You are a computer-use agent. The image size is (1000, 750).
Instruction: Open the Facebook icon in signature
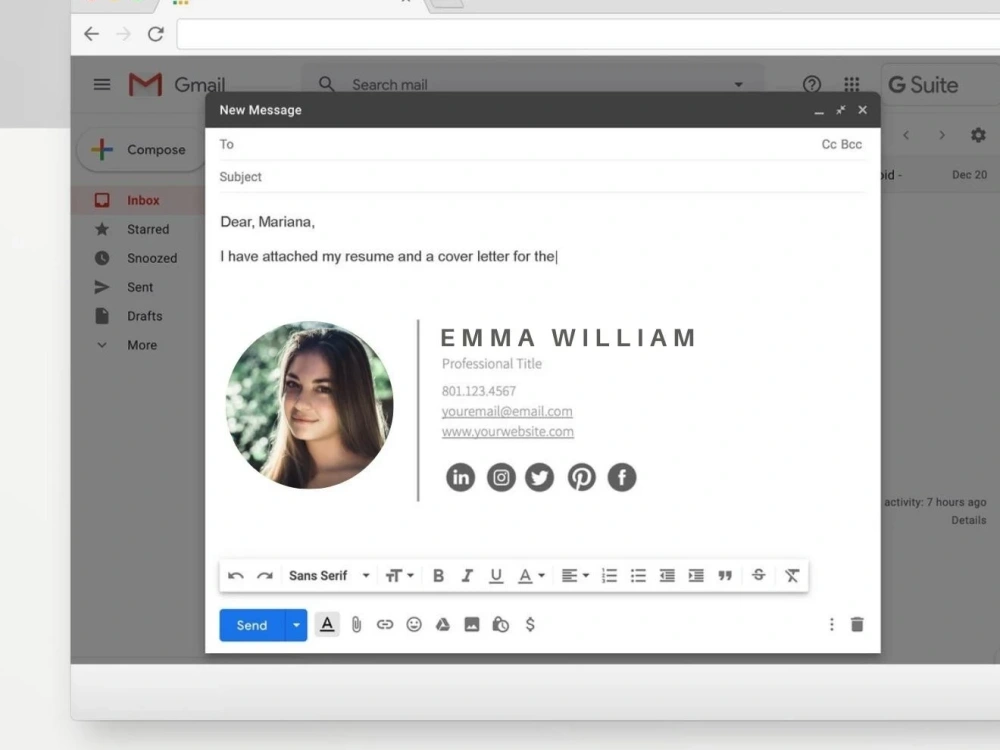[622, 477]
